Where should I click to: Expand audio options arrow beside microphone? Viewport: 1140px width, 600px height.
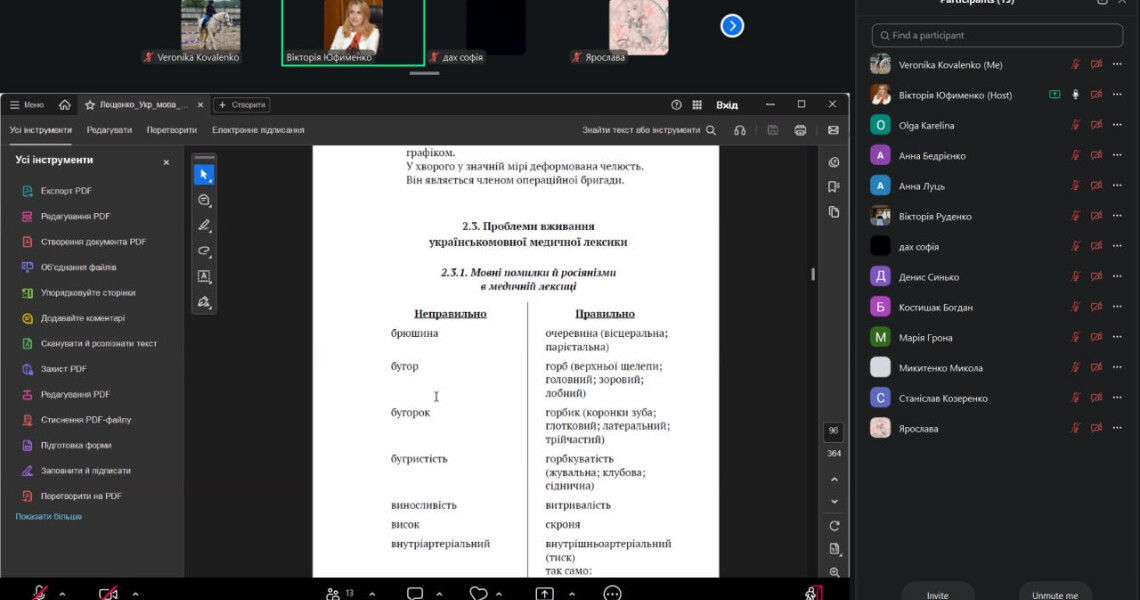[x=63, y=594]
